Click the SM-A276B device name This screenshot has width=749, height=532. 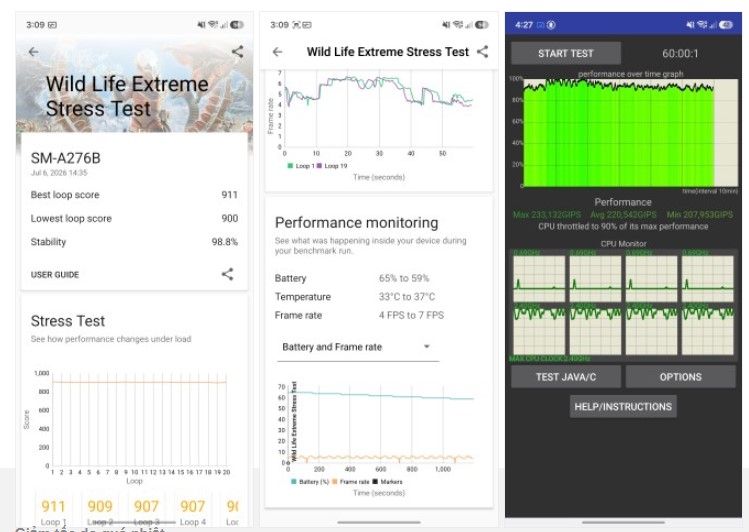click(x=65, y=158)
